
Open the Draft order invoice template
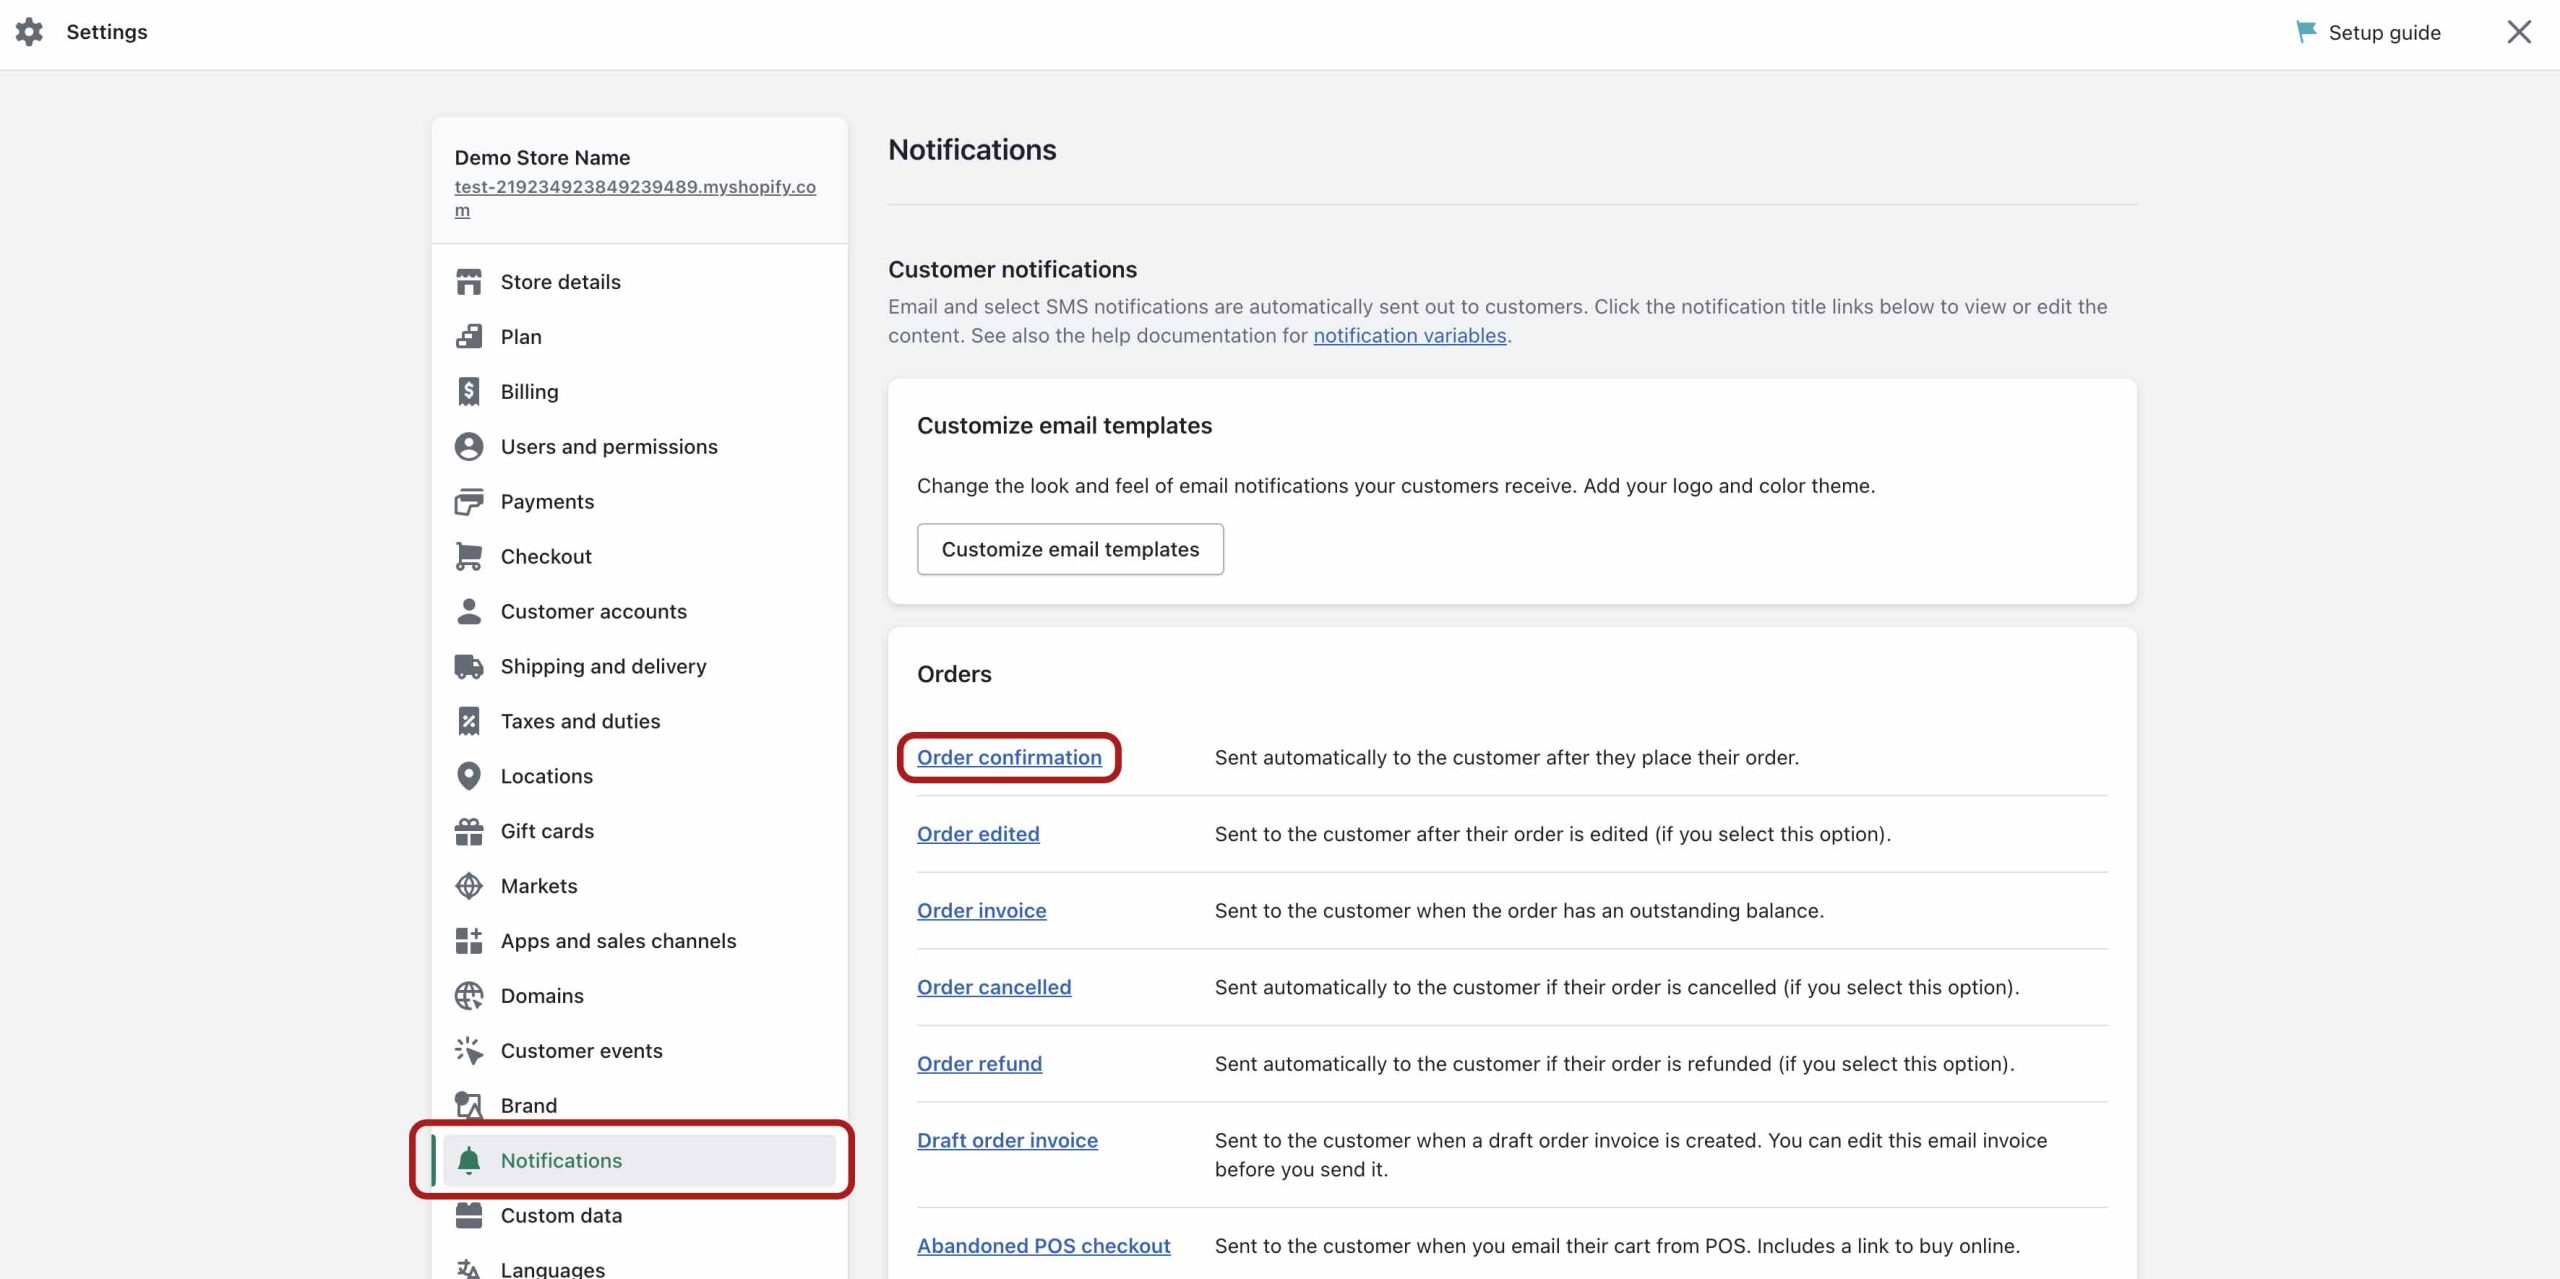pyautogui.click(x=1006, y=1139)
